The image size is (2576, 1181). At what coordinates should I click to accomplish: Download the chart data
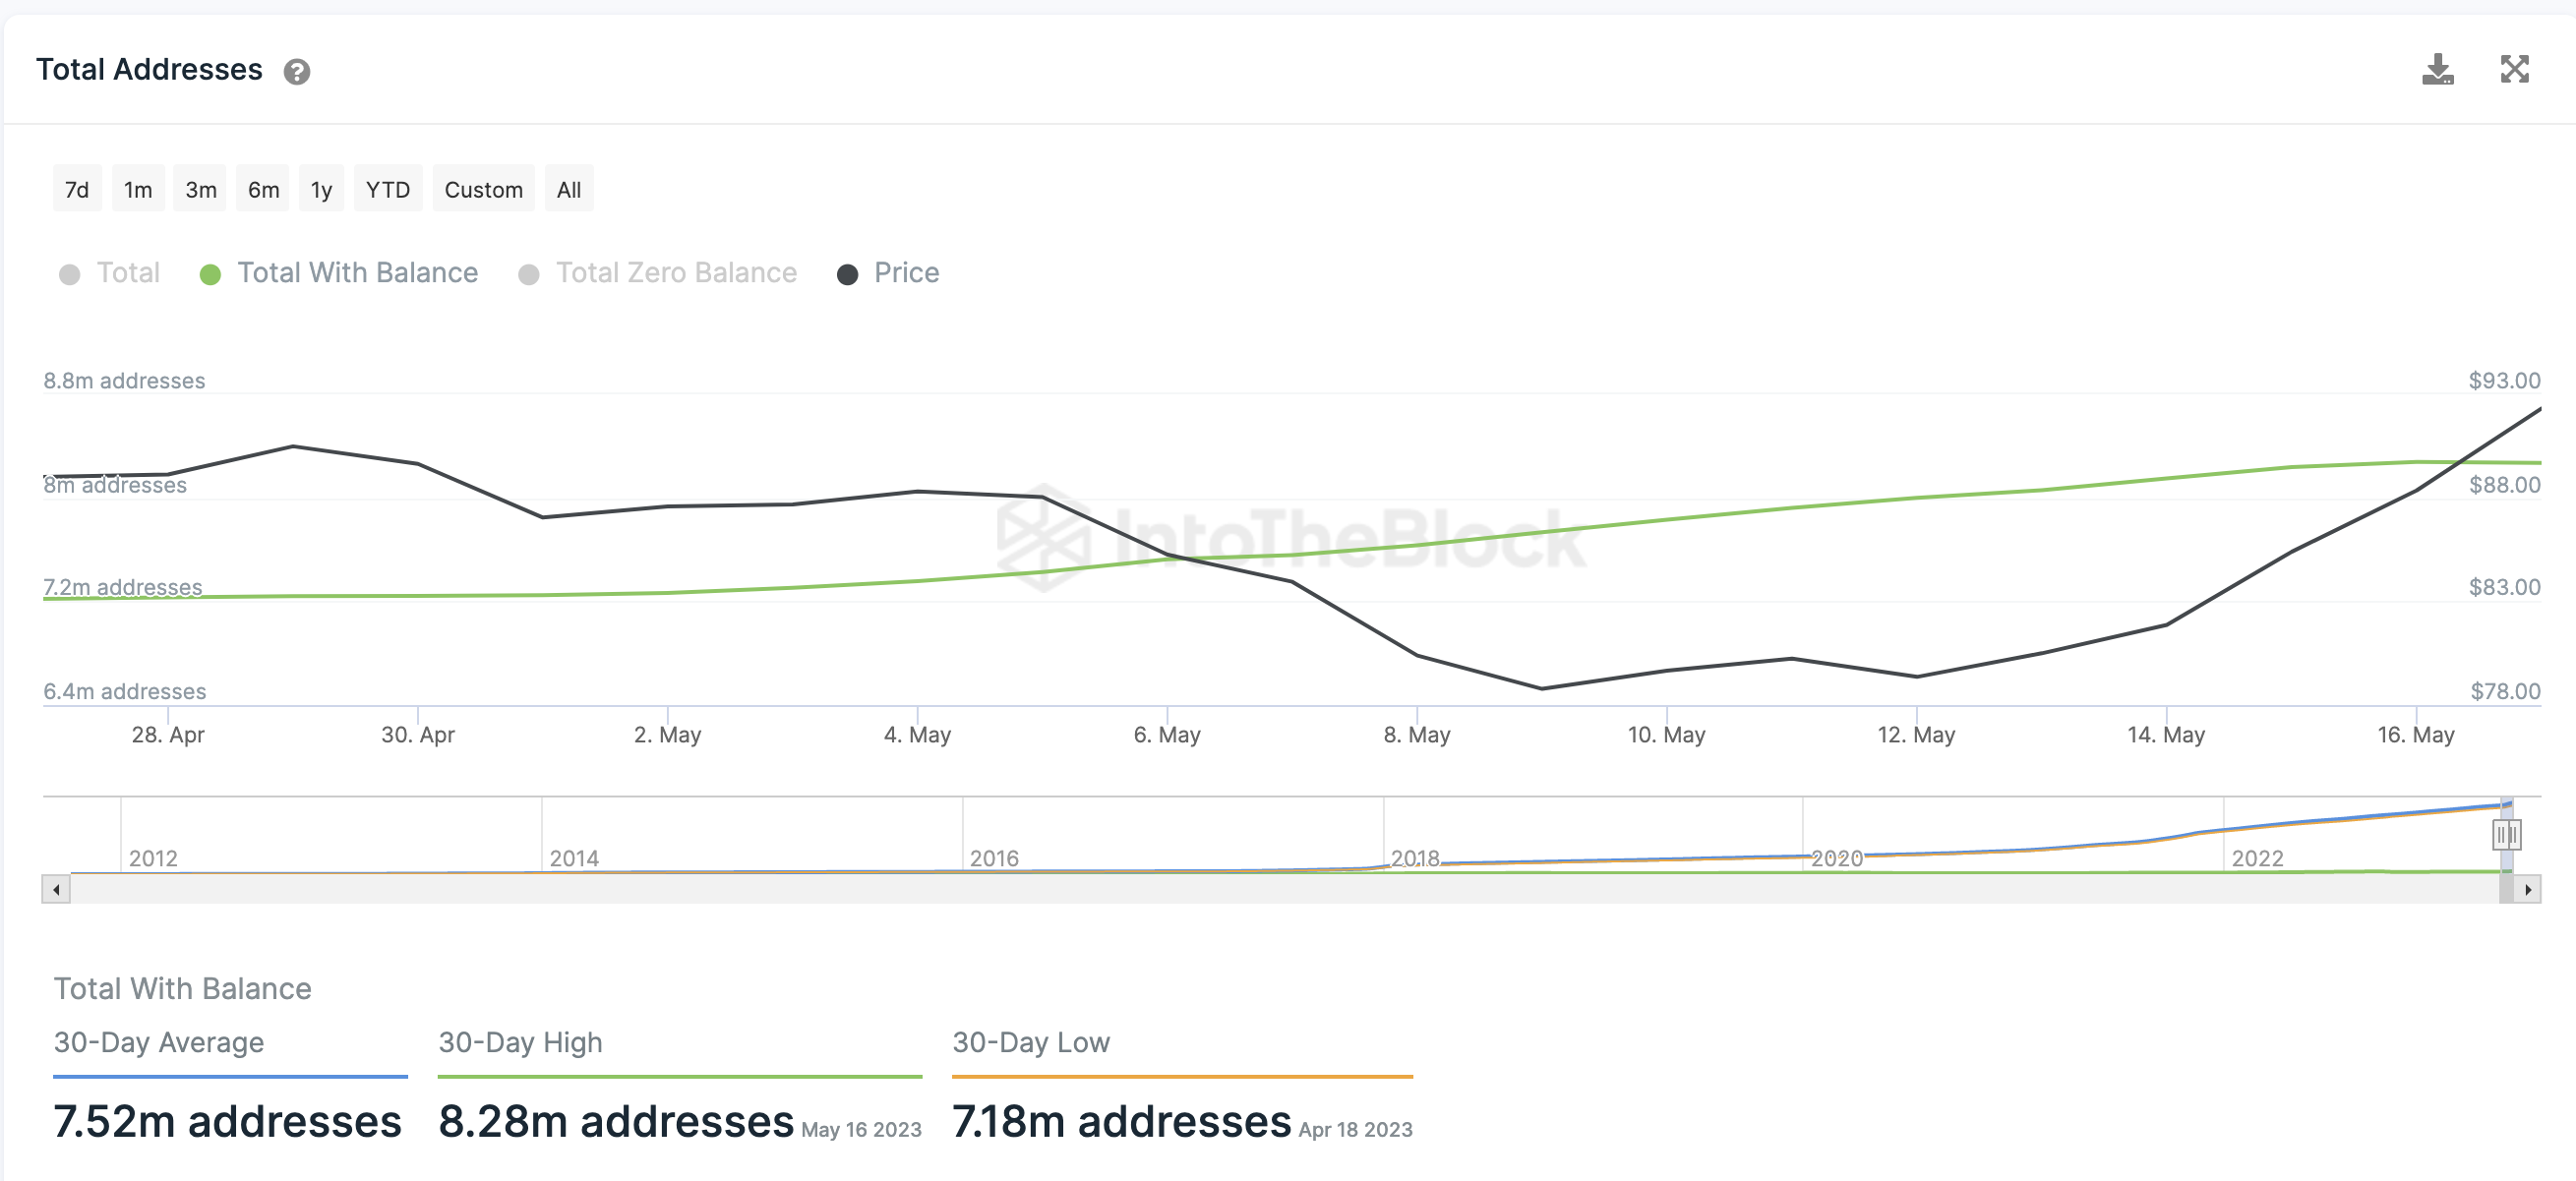(x=2437, y=70)
